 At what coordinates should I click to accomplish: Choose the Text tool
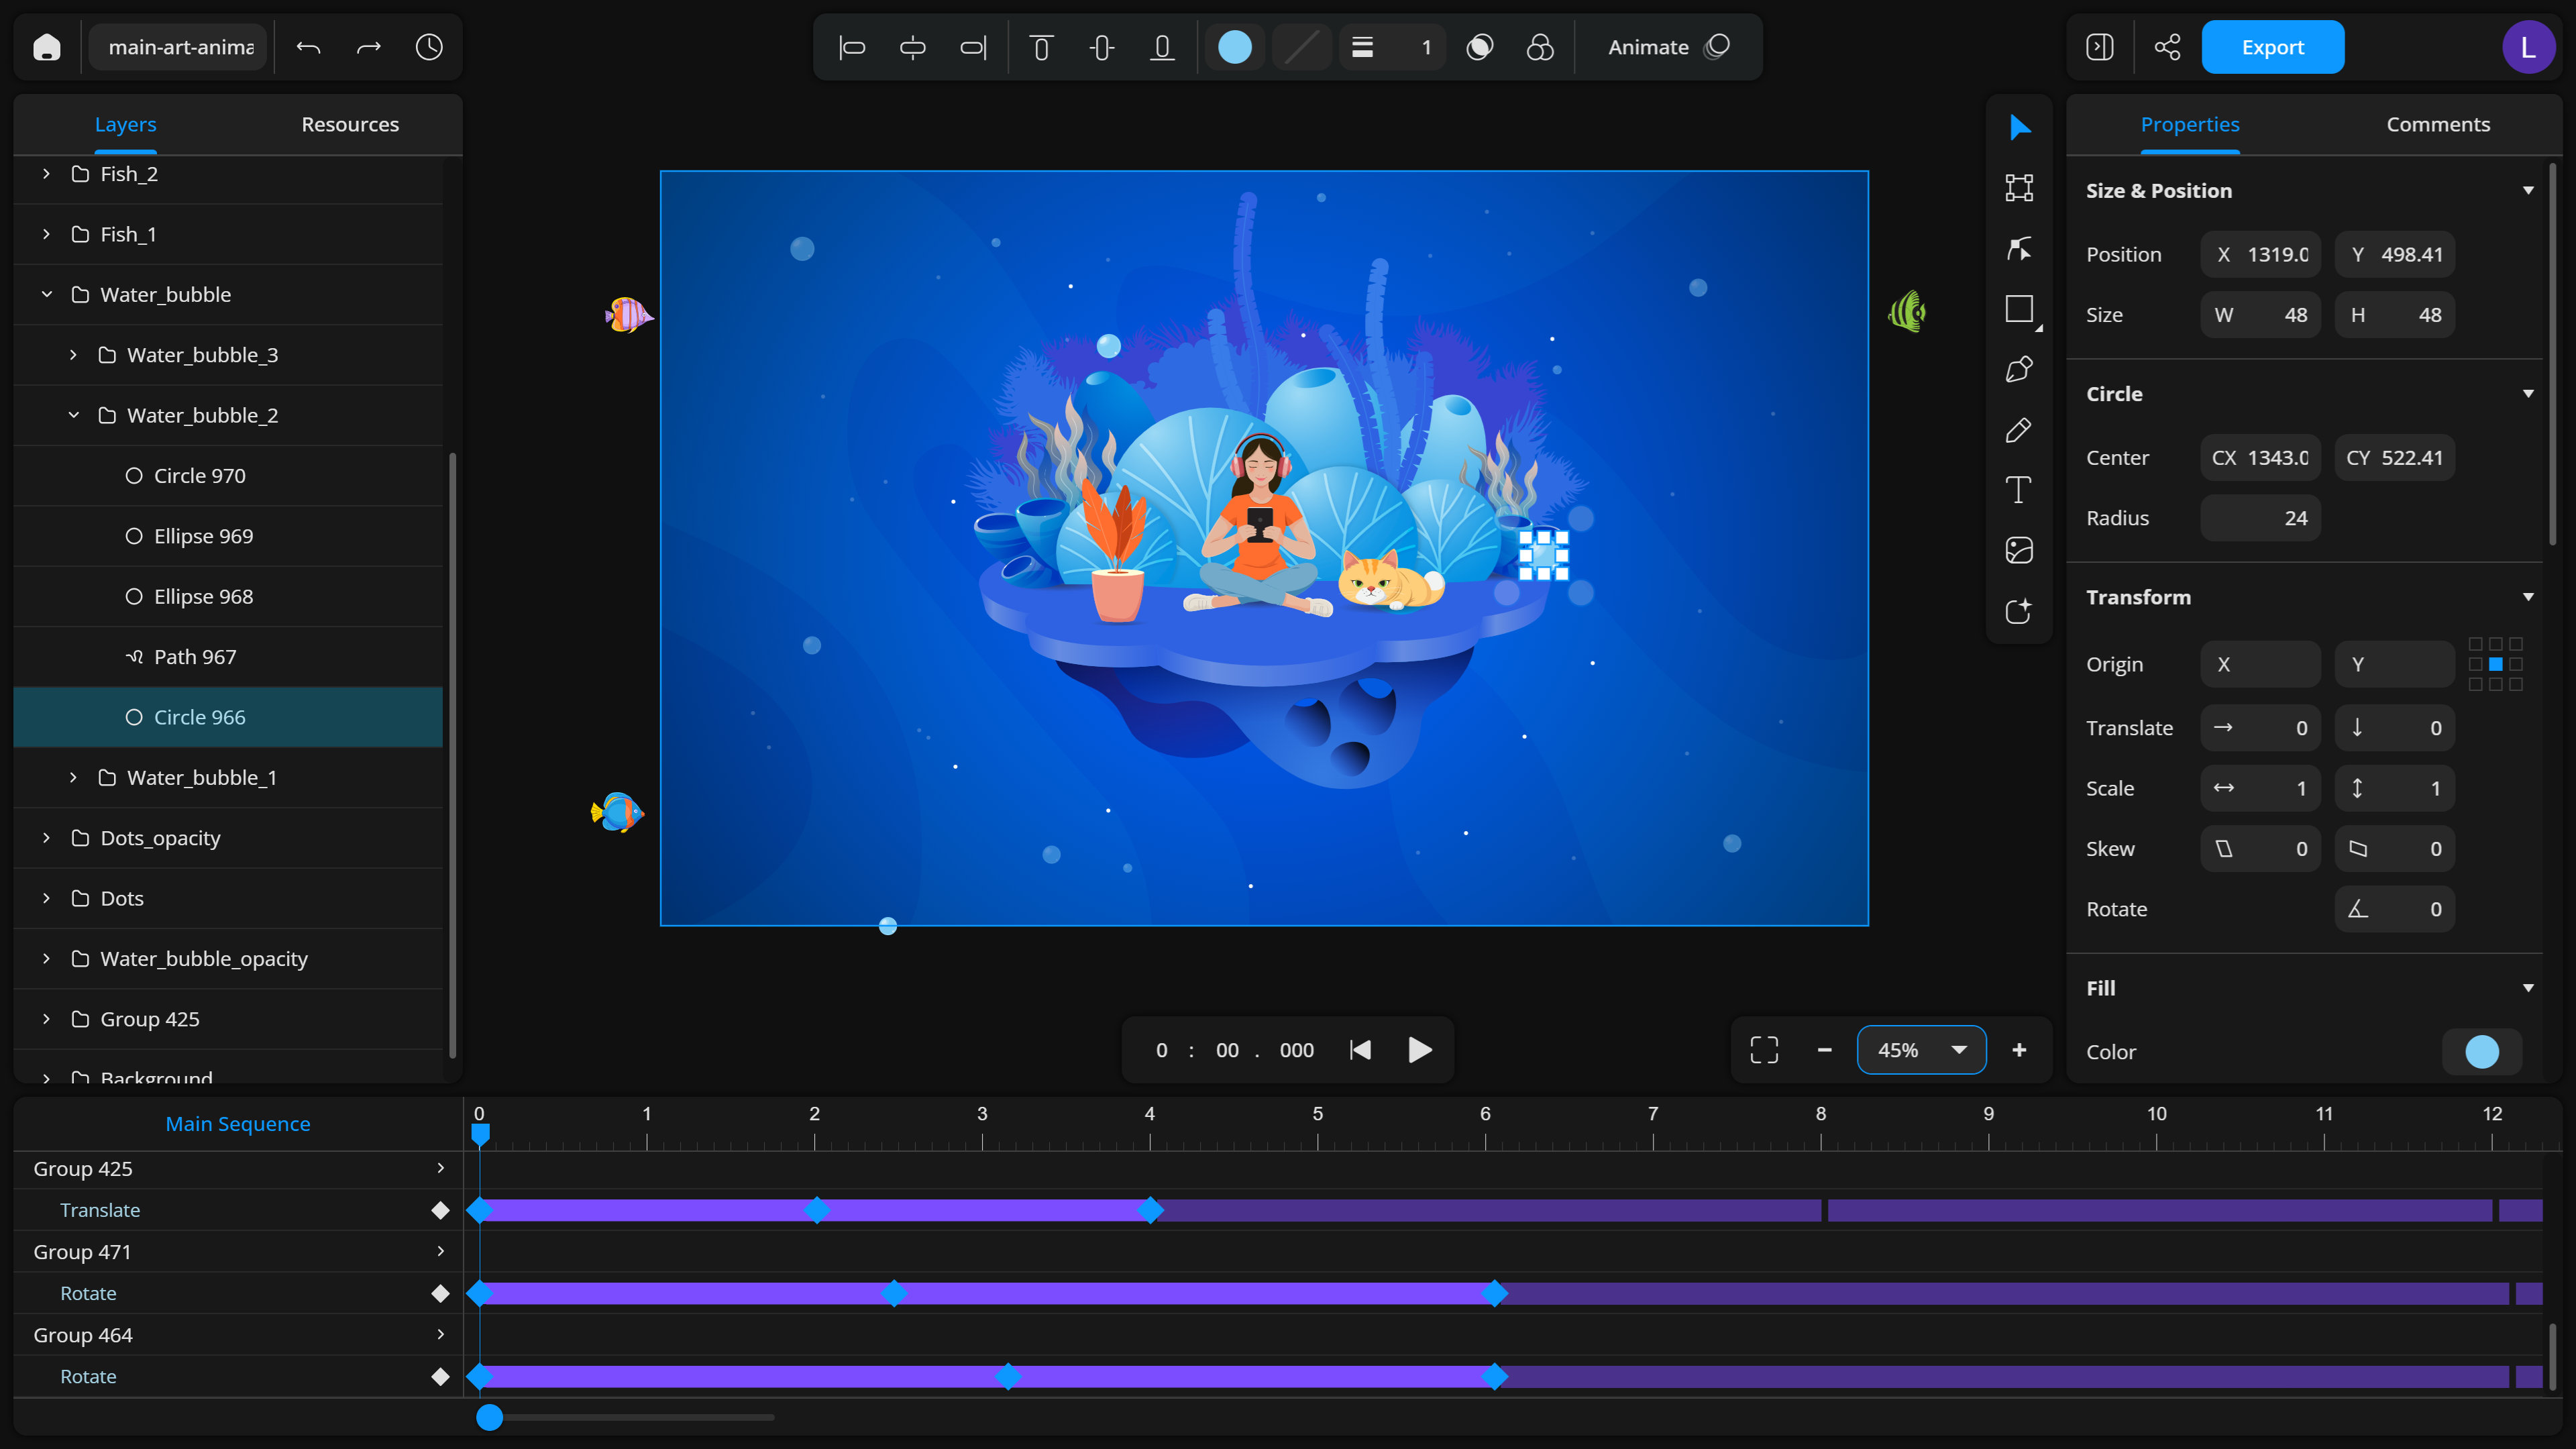click(2019, 490)
